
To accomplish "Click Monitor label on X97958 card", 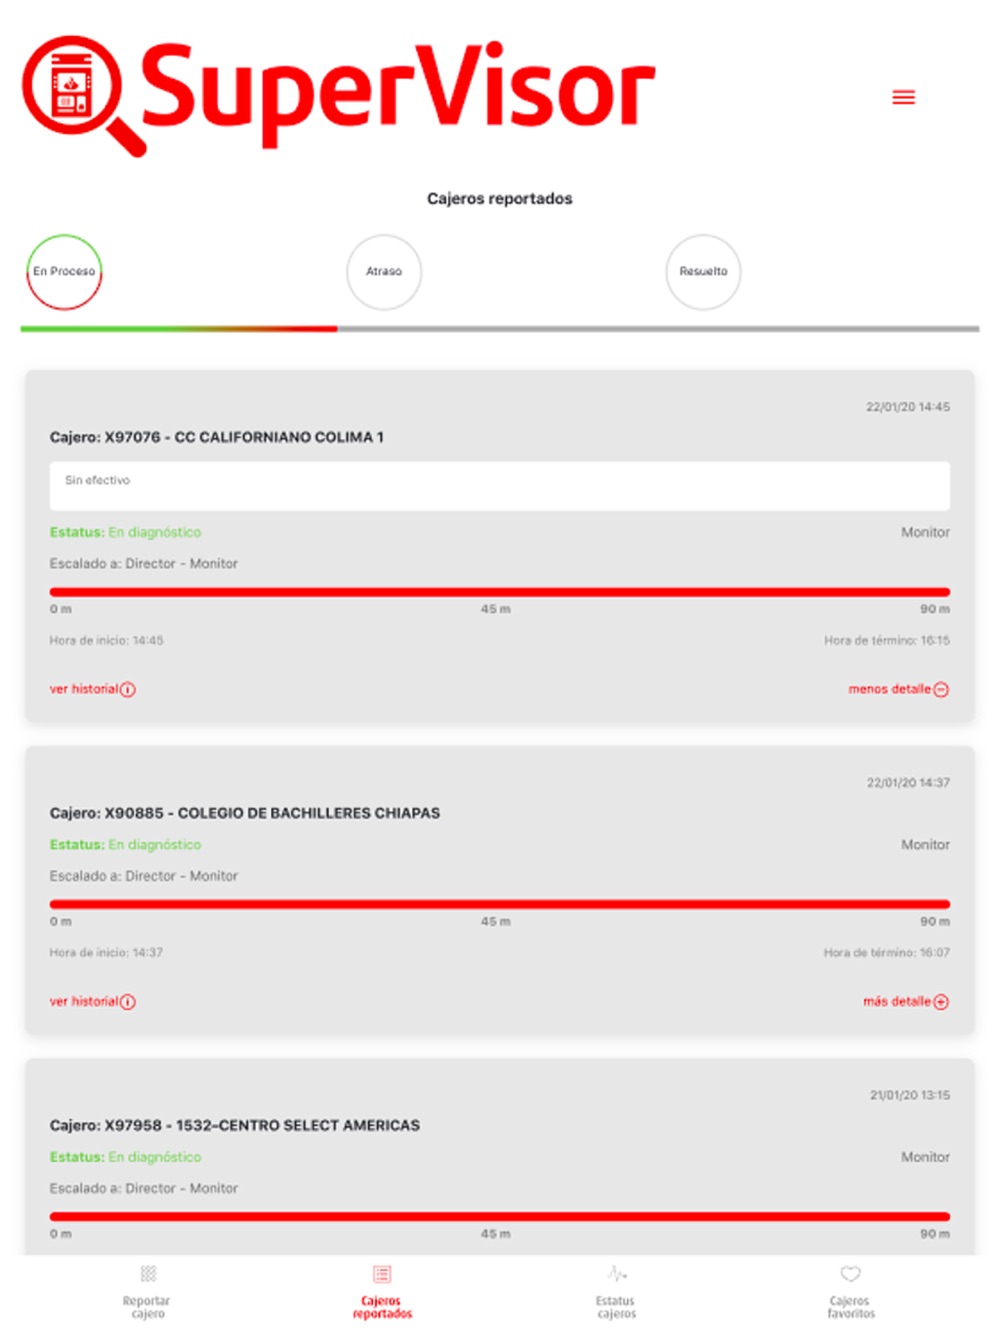I will tap(925, 1156).
